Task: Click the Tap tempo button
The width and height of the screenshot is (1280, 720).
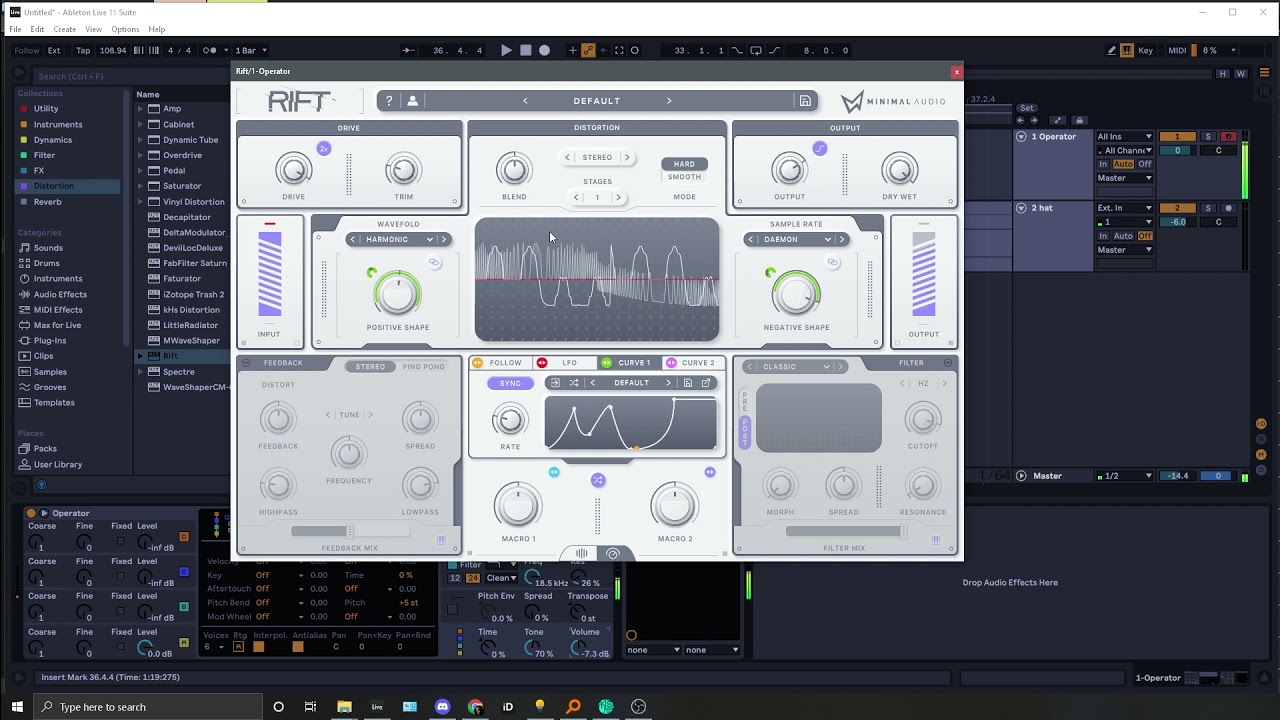Action: click(83, 50)
